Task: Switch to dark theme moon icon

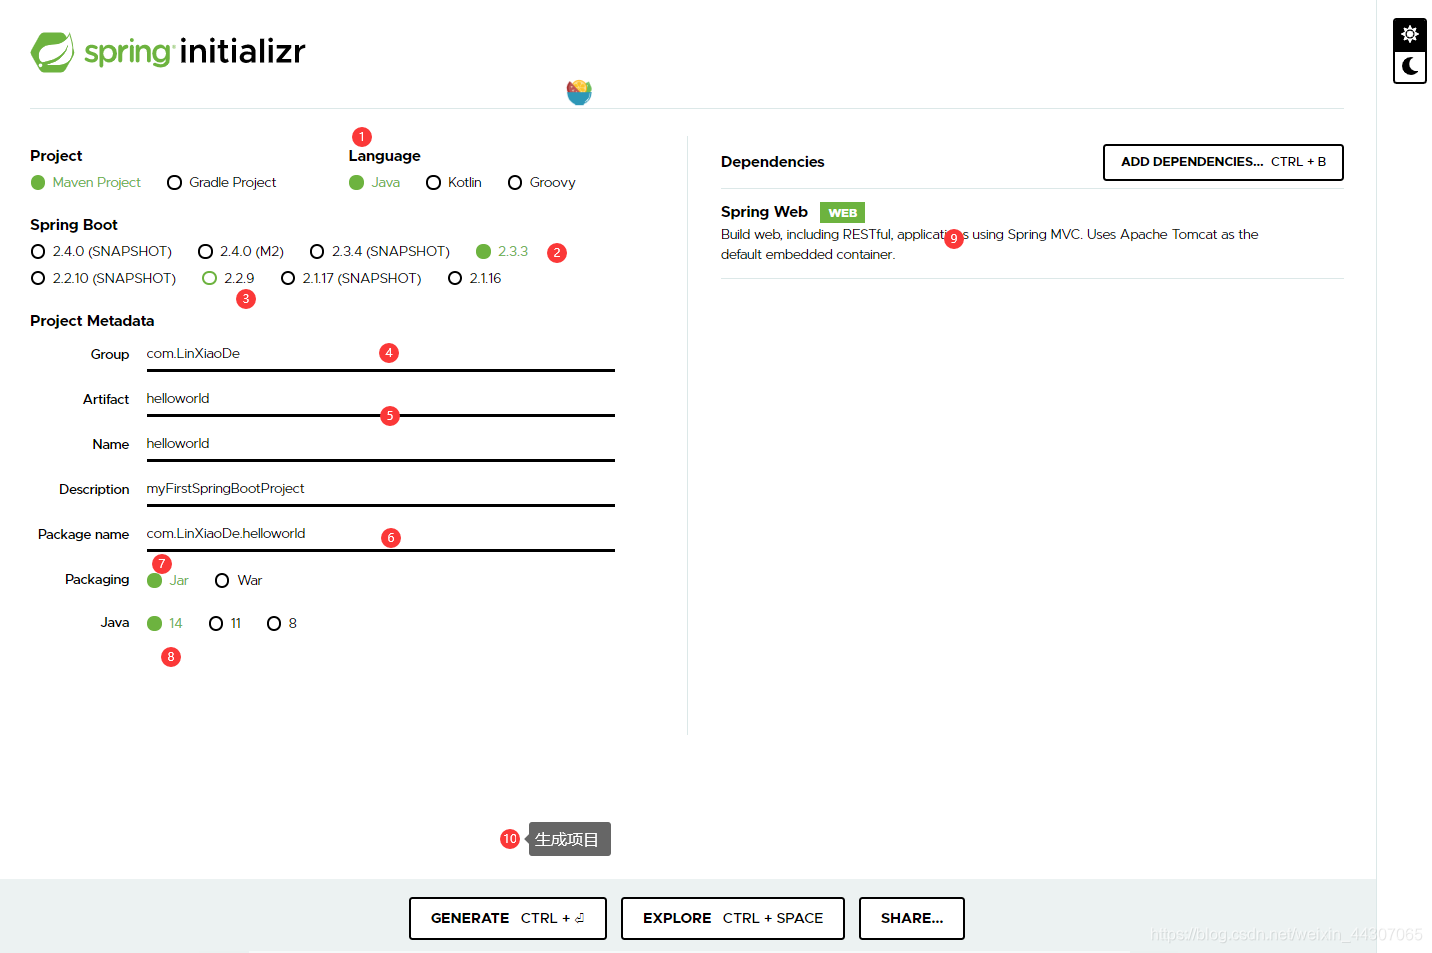Action: 1410,67
